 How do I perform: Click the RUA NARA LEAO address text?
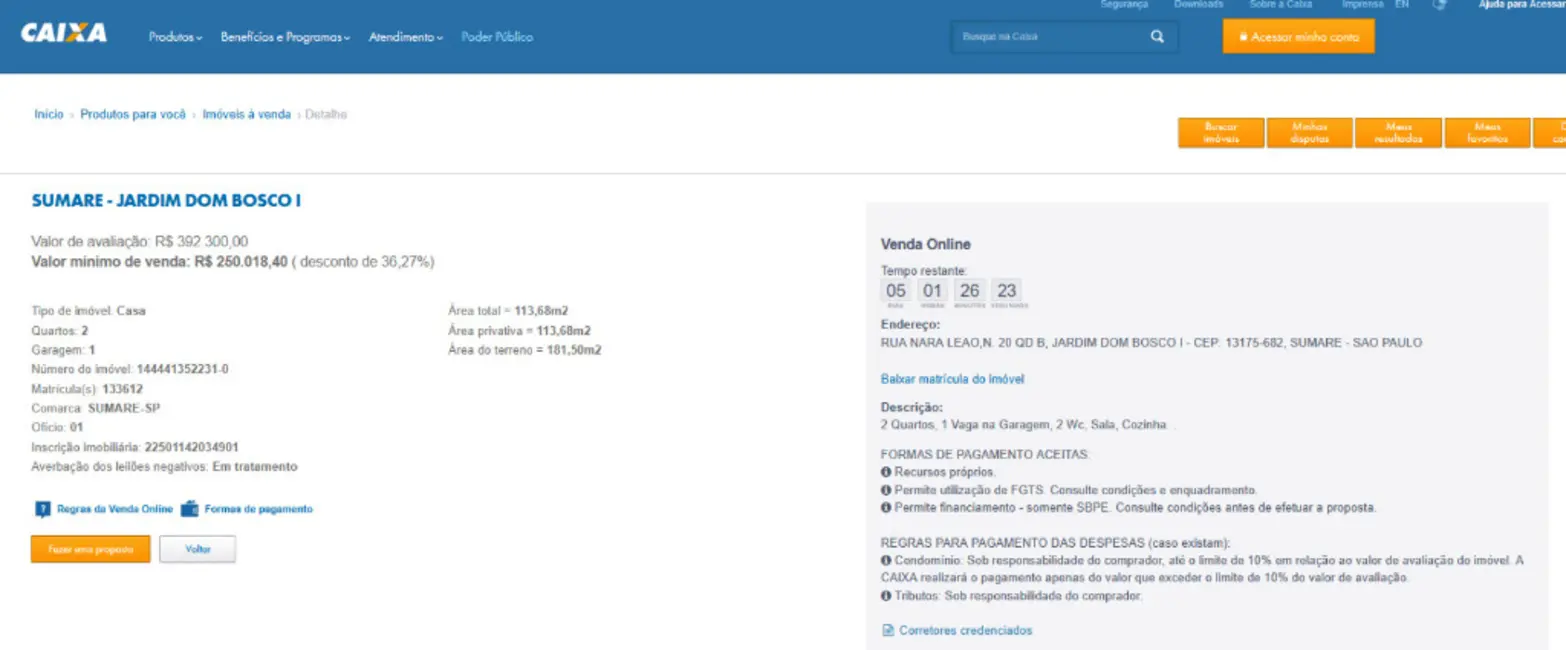click(x=1151, y=342)
